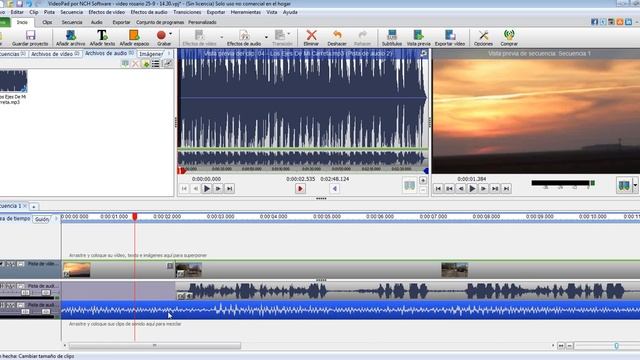The height and width of the screenshot is (360, 640).
Task: Open the Secuencia menu
Action: coord(71,12)
